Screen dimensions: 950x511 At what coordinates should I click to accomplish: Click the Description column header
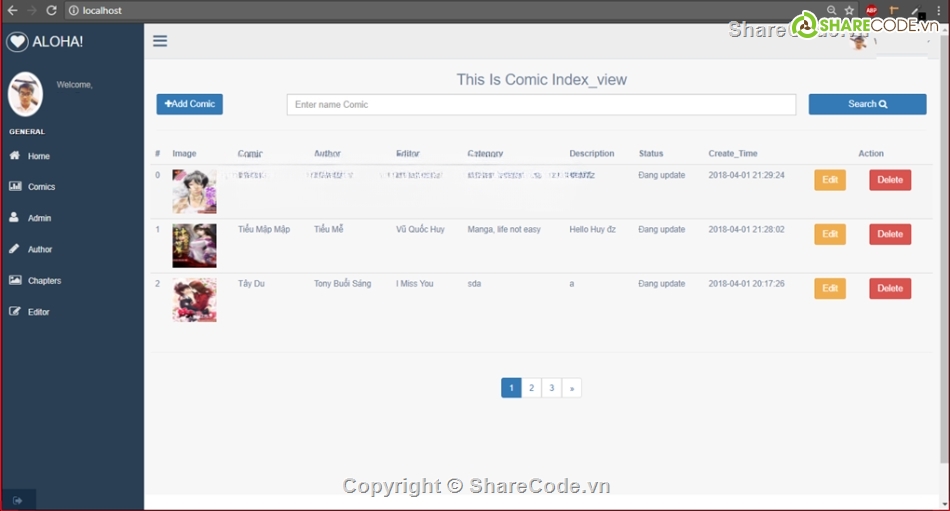click(591, 153)
